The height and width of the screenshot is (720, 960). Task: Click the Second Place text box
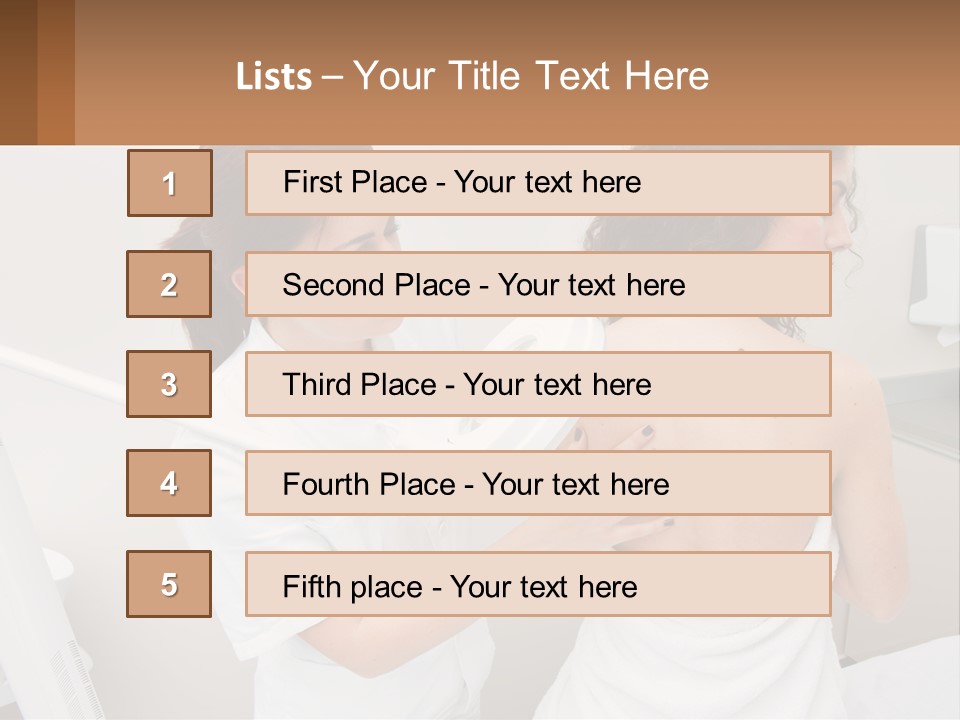(538, 284)
